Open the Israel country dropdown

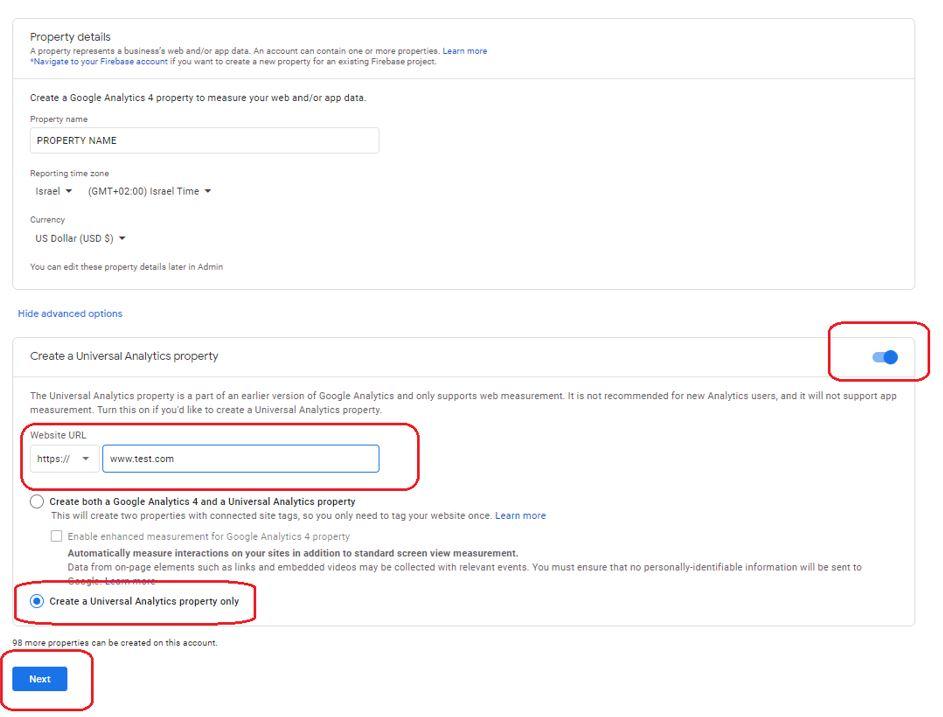tap(54, 191)
